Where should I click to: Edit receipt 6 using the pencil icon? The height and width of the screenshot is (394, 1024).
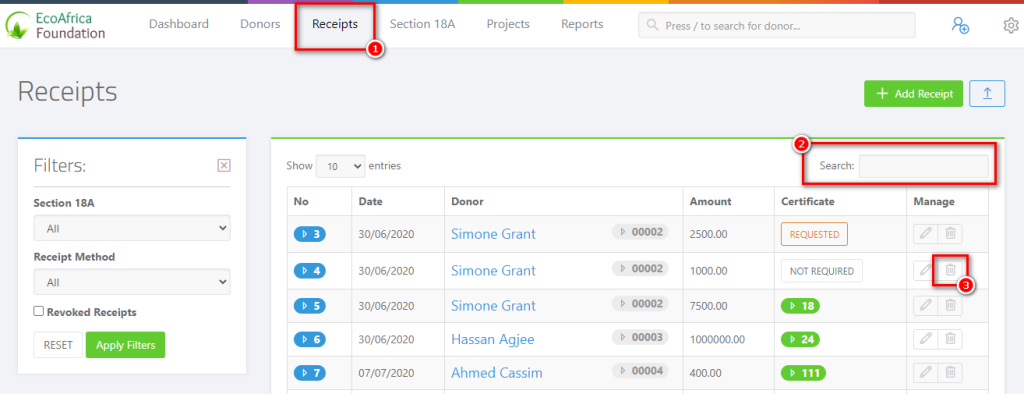[925, 338]
